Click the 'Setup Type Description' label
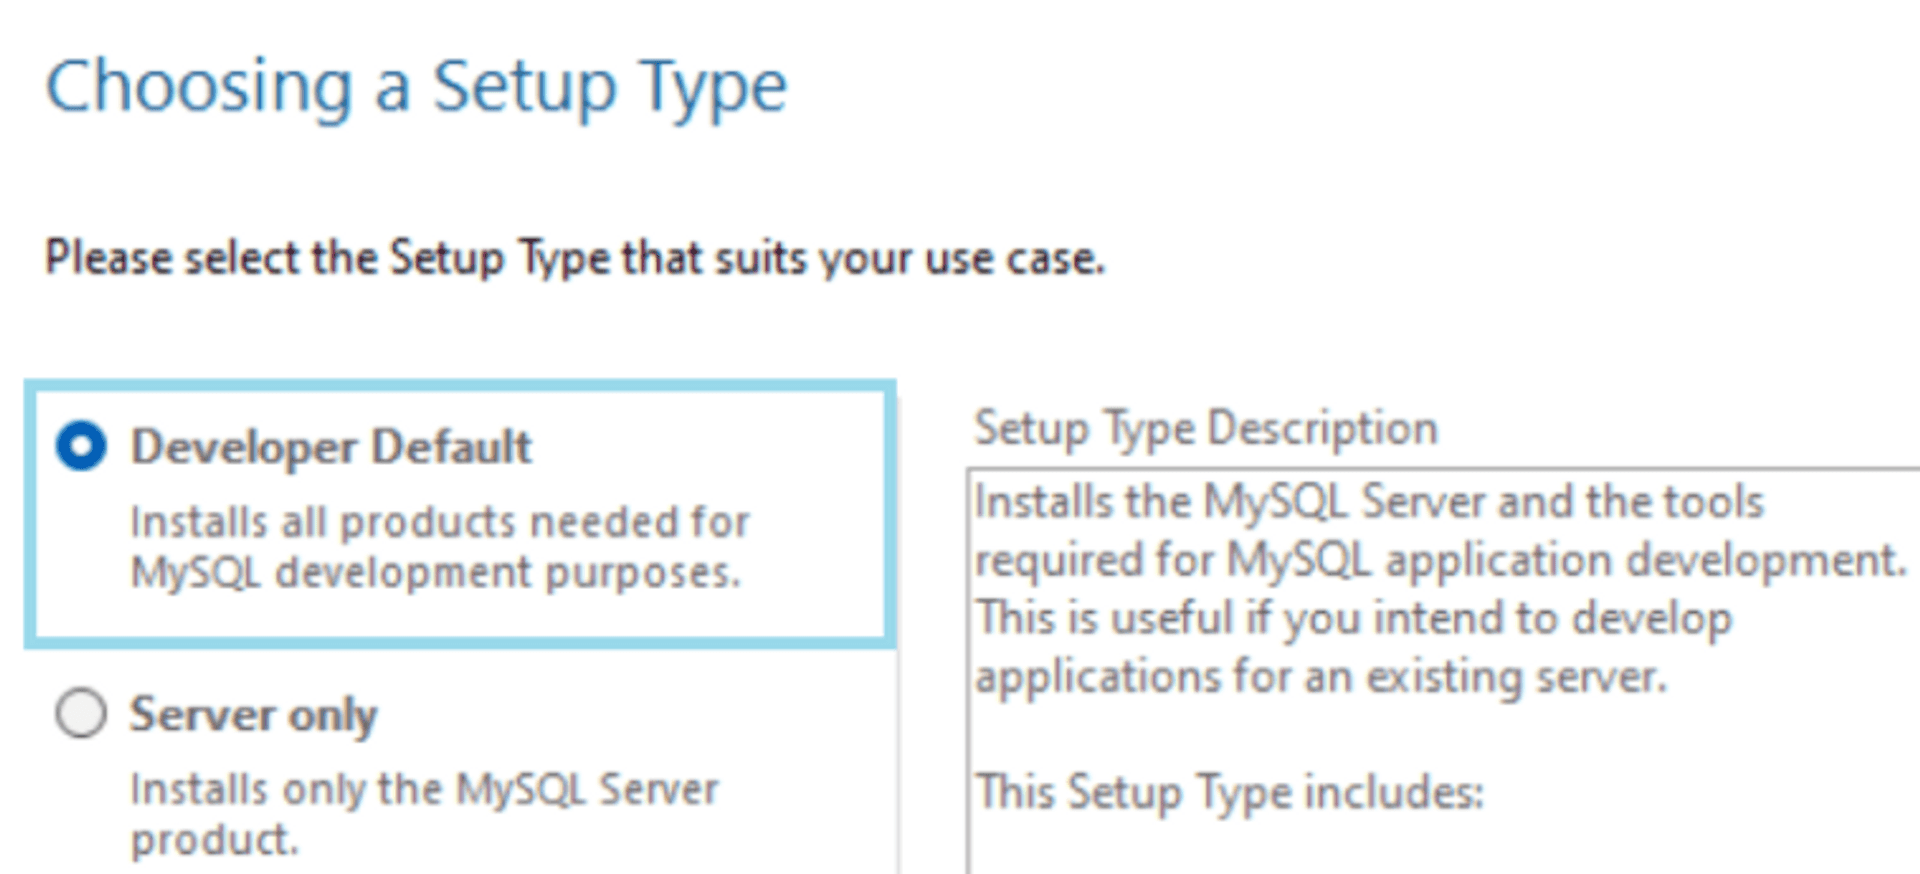This screenshot has width=1920, height=874. (x=1206, y=429)
